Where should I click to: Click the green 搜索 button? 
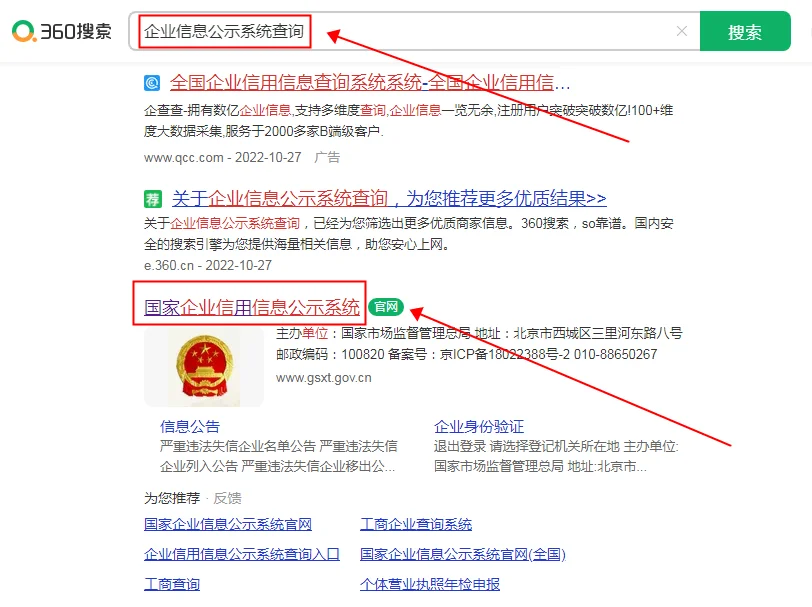pyautogui.click(x=745, y=31)
